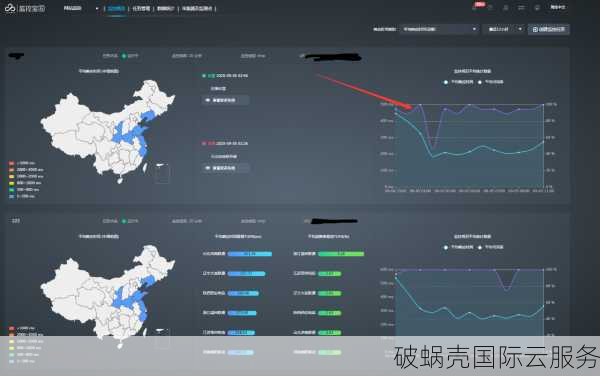Select the highlighted first navigation tab
Image resolution: width=600 pixels, height=376 pixels.
116,8
